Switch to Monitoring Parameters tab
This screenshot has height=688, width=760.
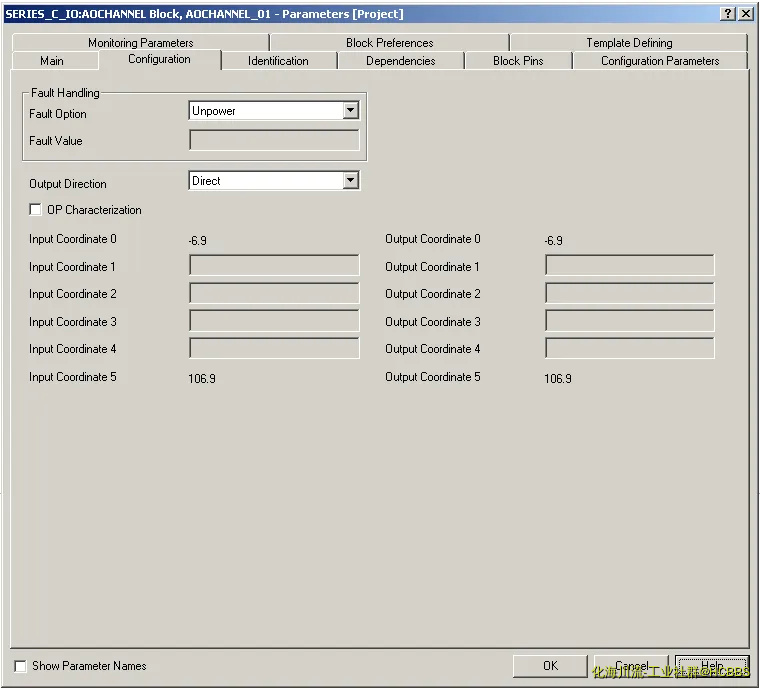point(140,43)
